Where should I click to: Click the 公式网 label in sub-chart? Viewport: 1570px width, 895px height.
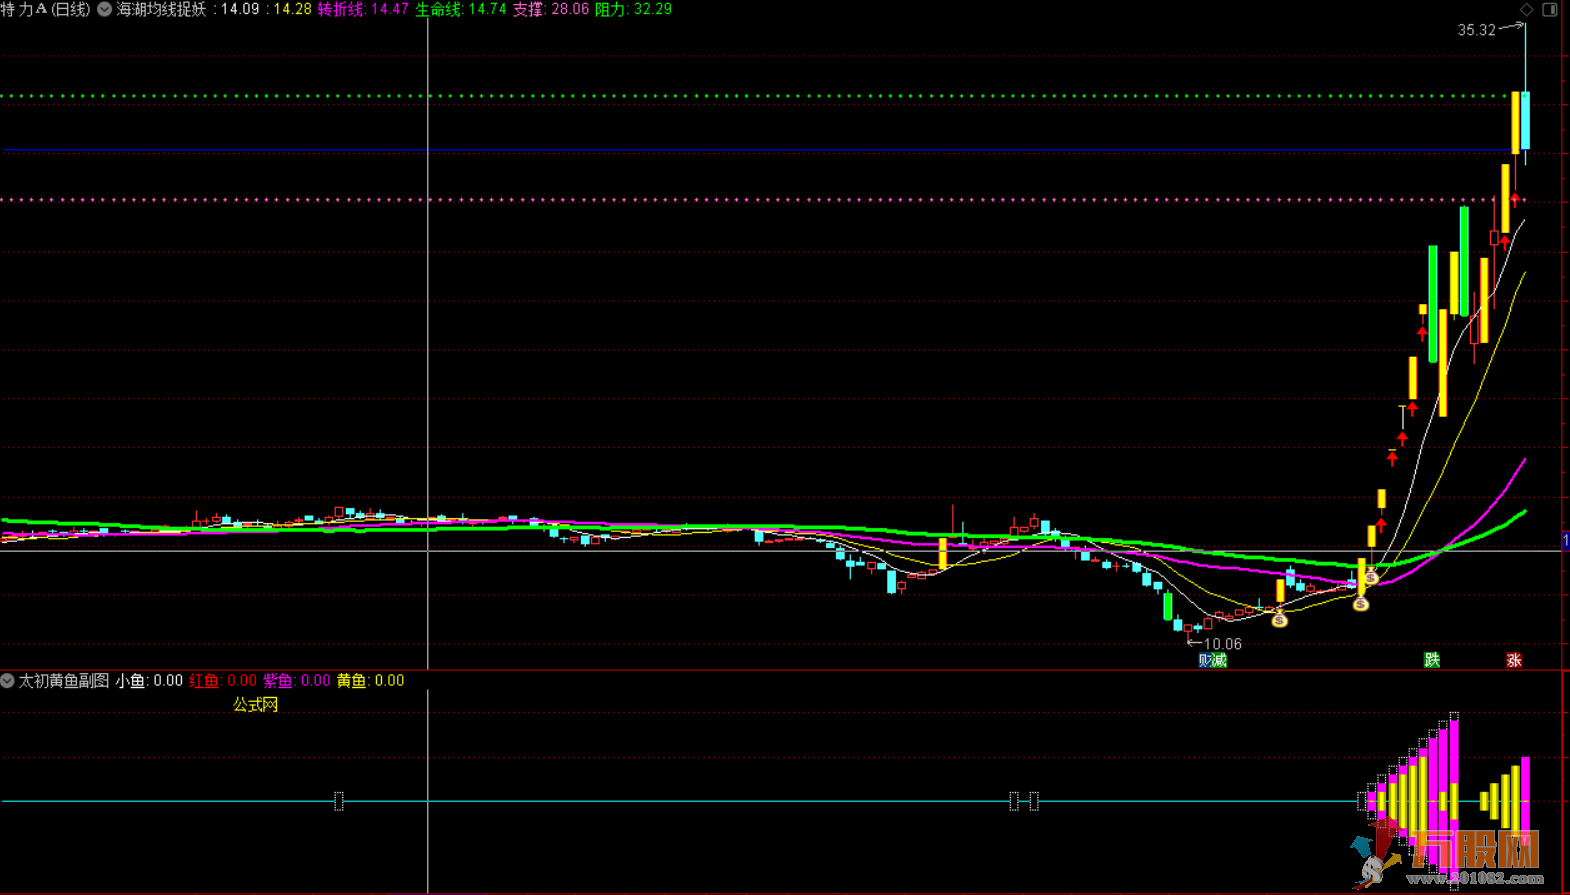(255, 704)
